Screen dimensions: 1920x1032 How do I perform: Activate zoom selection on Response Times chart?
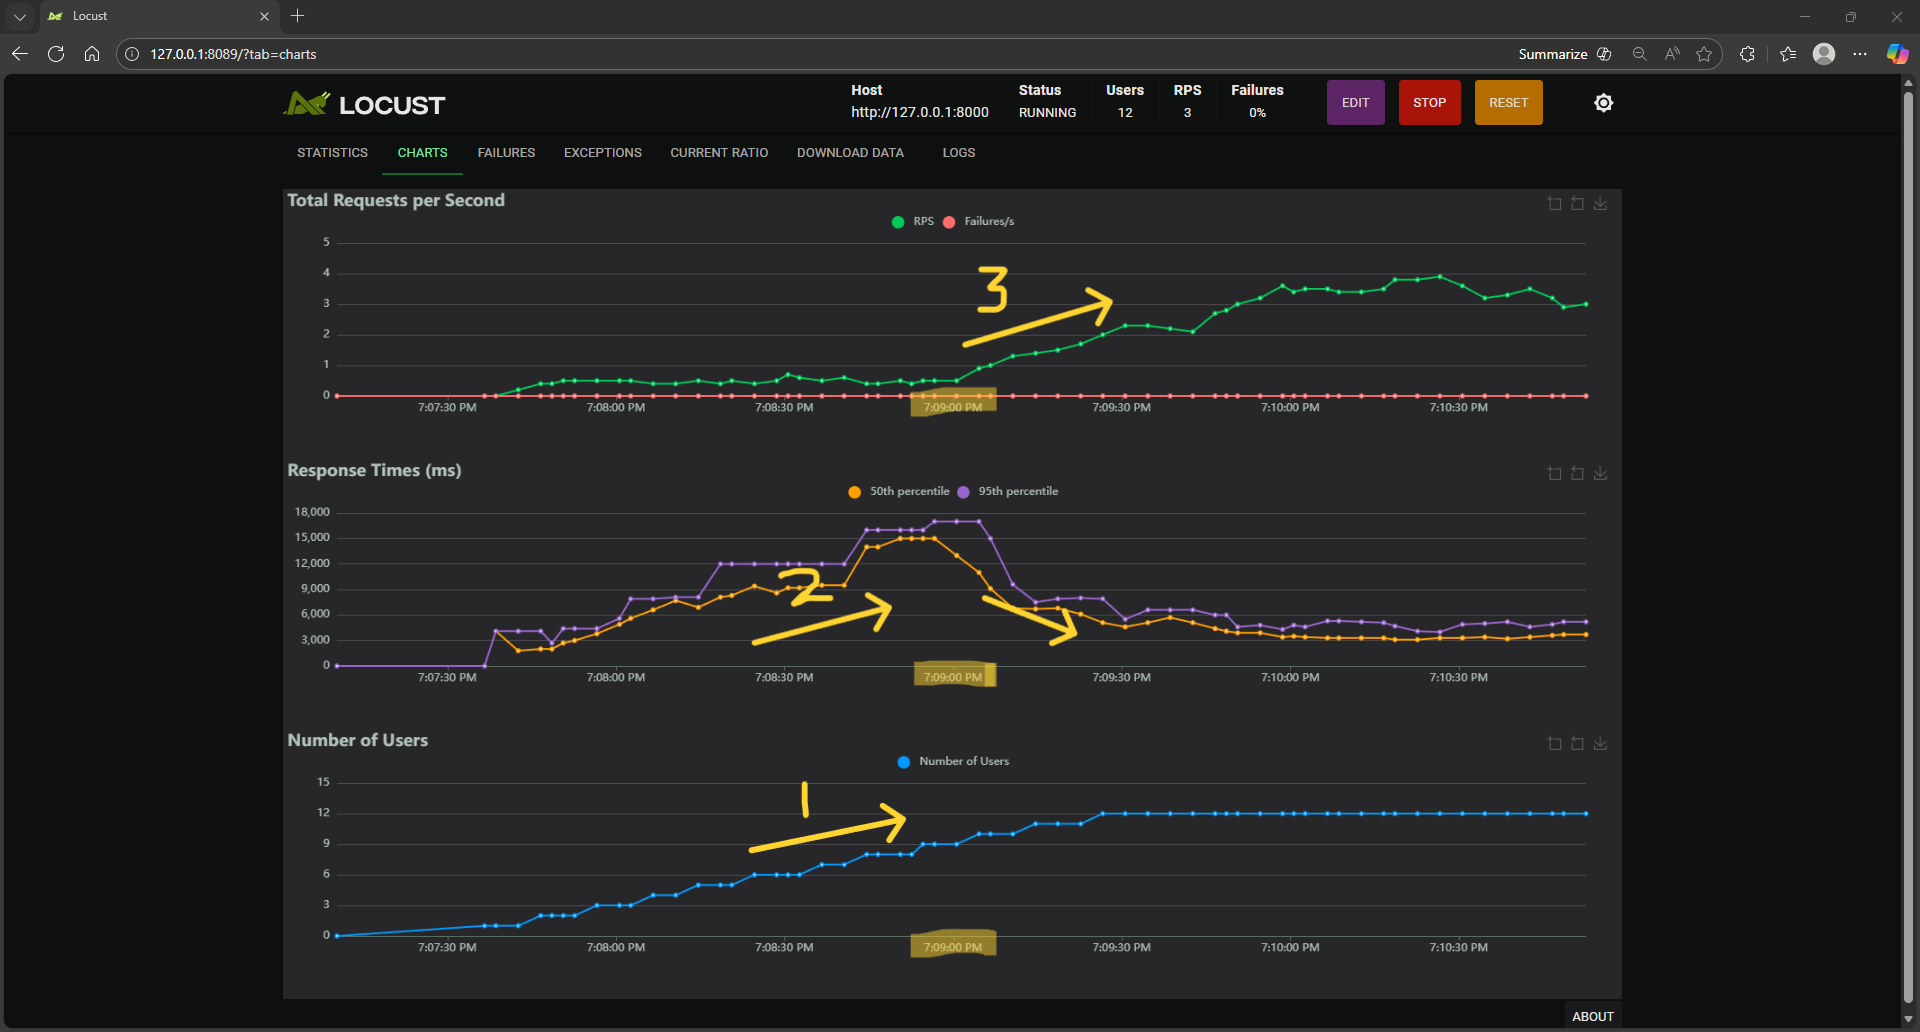pyautogui.click(x=1554, y=473)
